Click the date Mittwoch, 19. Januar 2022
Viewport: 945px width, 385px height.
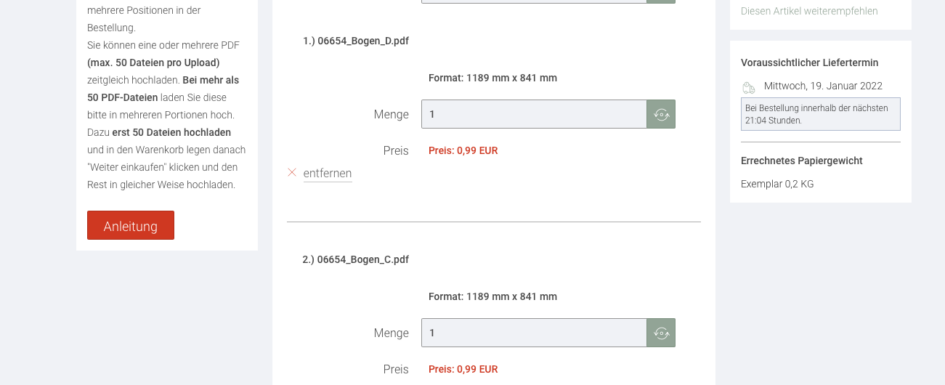click(x=823, y=86)
